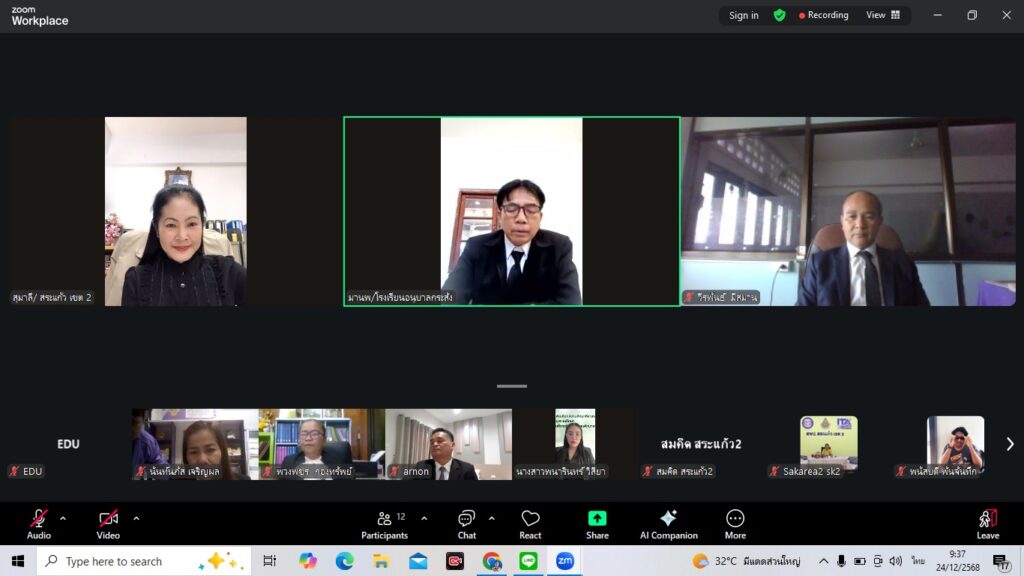Expand participants options arrow
The height and width of the screenshot is (576, 1024).
424,518
